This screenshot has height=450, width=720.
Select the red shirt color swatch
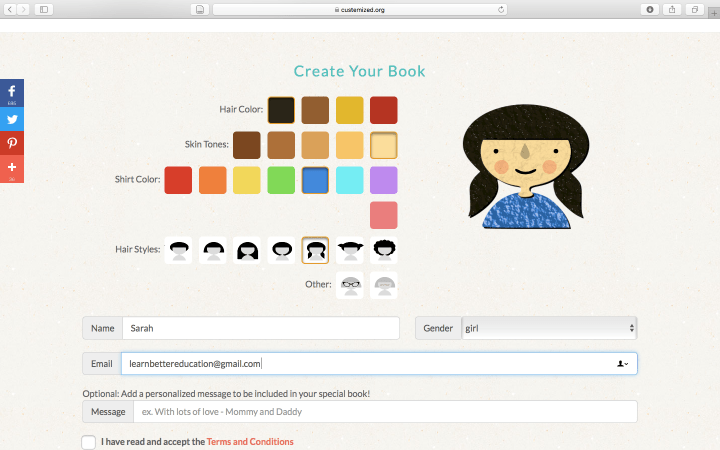coord(178,180)
